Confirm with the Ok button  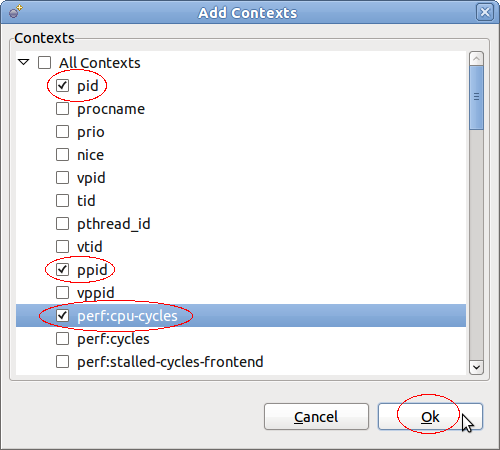[x=430, y=417]
